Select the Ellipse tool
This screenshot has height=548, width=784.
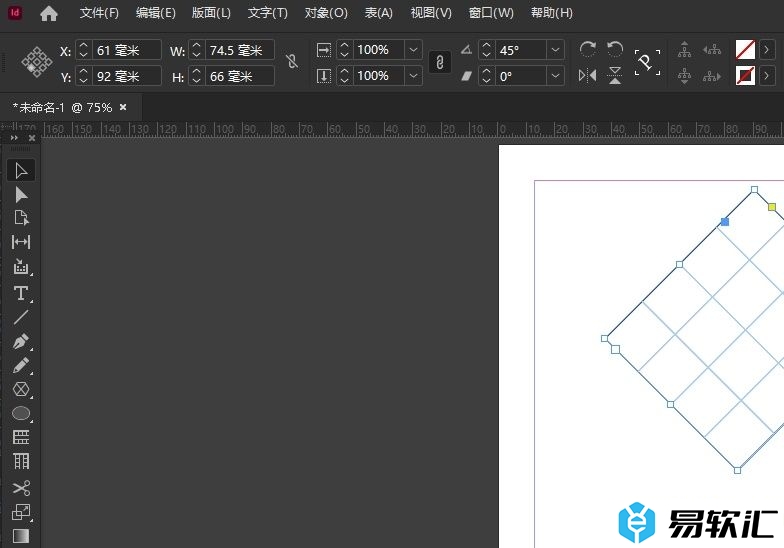[x=21, y=413]
